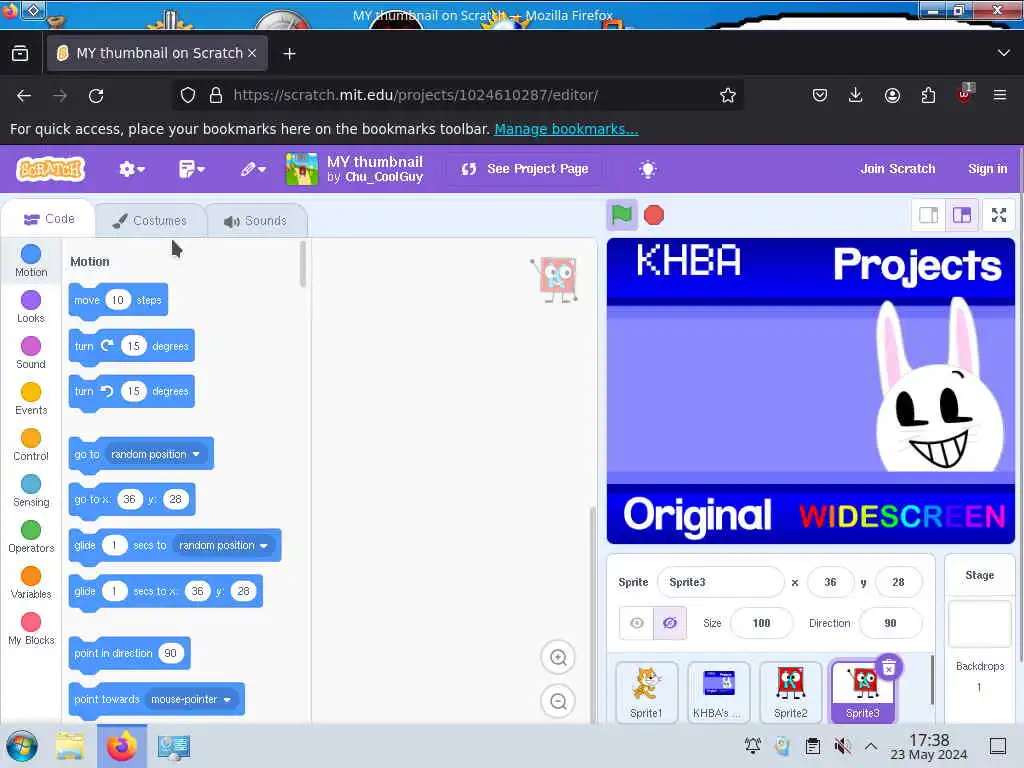Hide sprite with crossed-eye icon

coord(669,623)
